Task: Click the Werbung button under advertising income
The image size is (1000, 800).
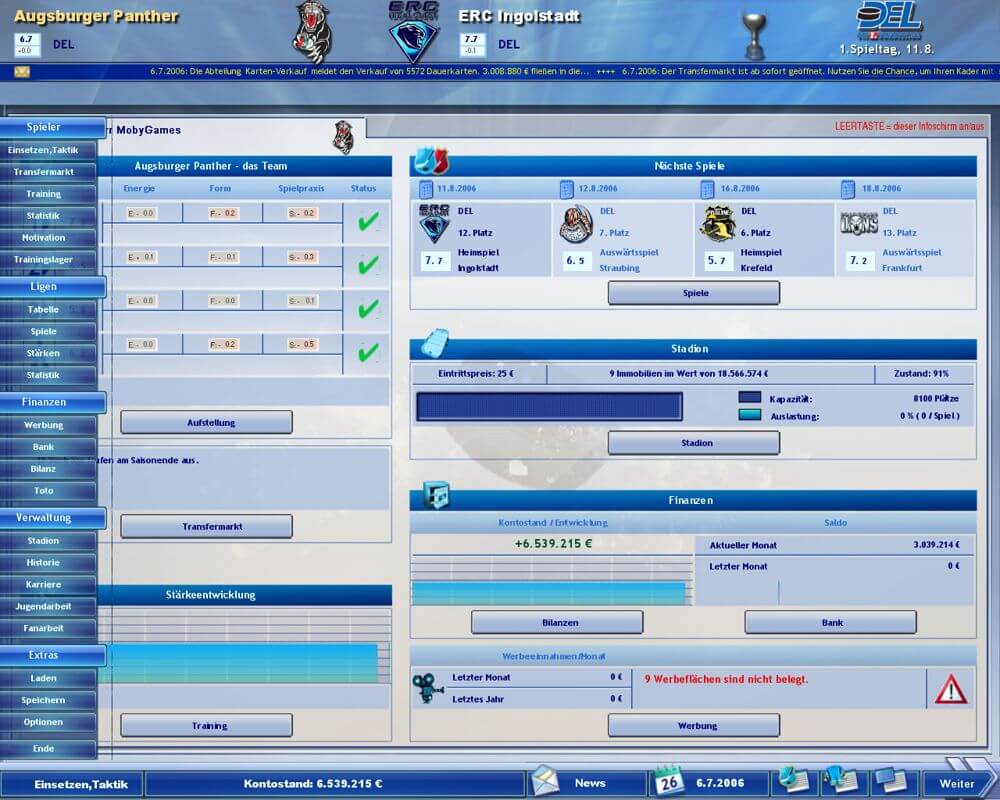Action: point(694,725)
